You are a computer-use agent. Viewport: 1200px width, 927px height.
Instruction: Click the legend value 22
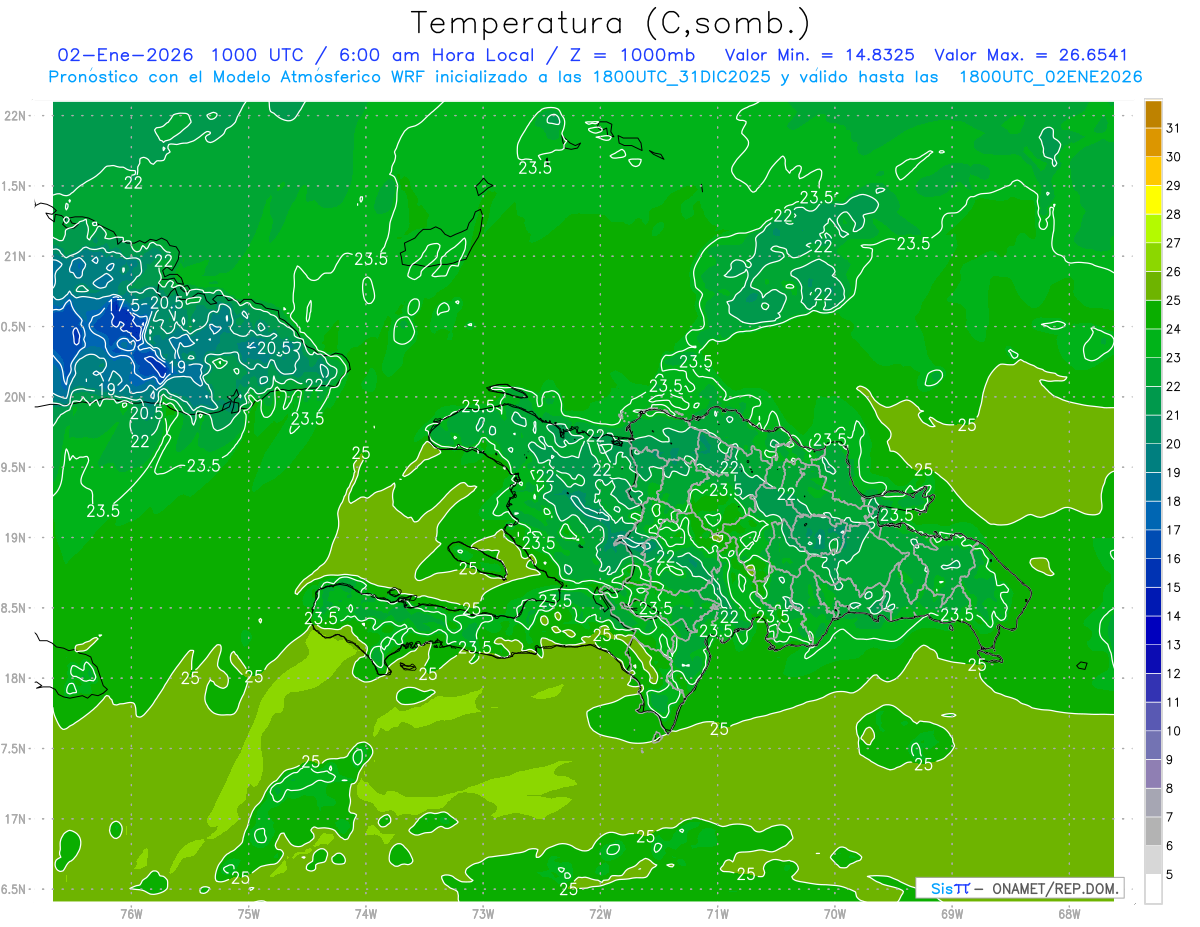1173,387
